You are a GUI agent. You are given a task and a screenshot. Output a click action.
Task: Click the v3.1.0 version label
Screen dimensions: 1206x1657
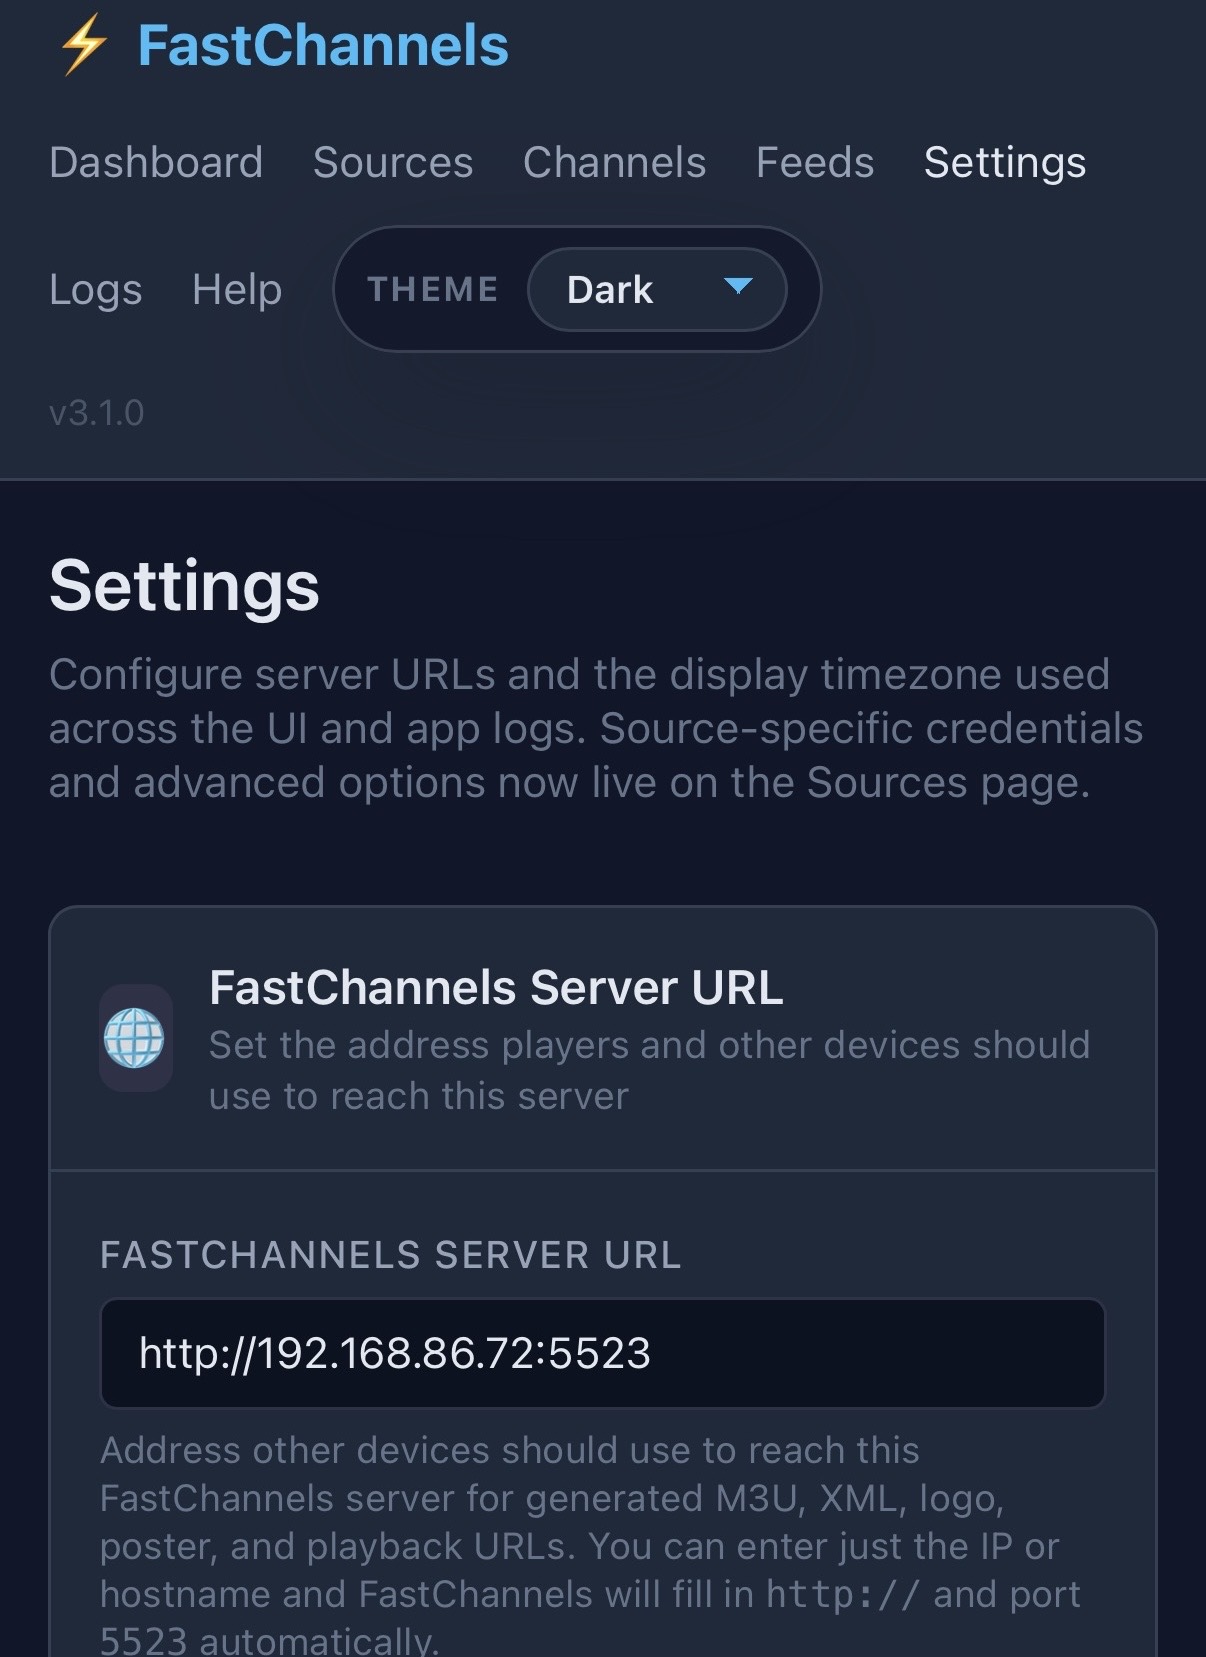click(97, 413)
